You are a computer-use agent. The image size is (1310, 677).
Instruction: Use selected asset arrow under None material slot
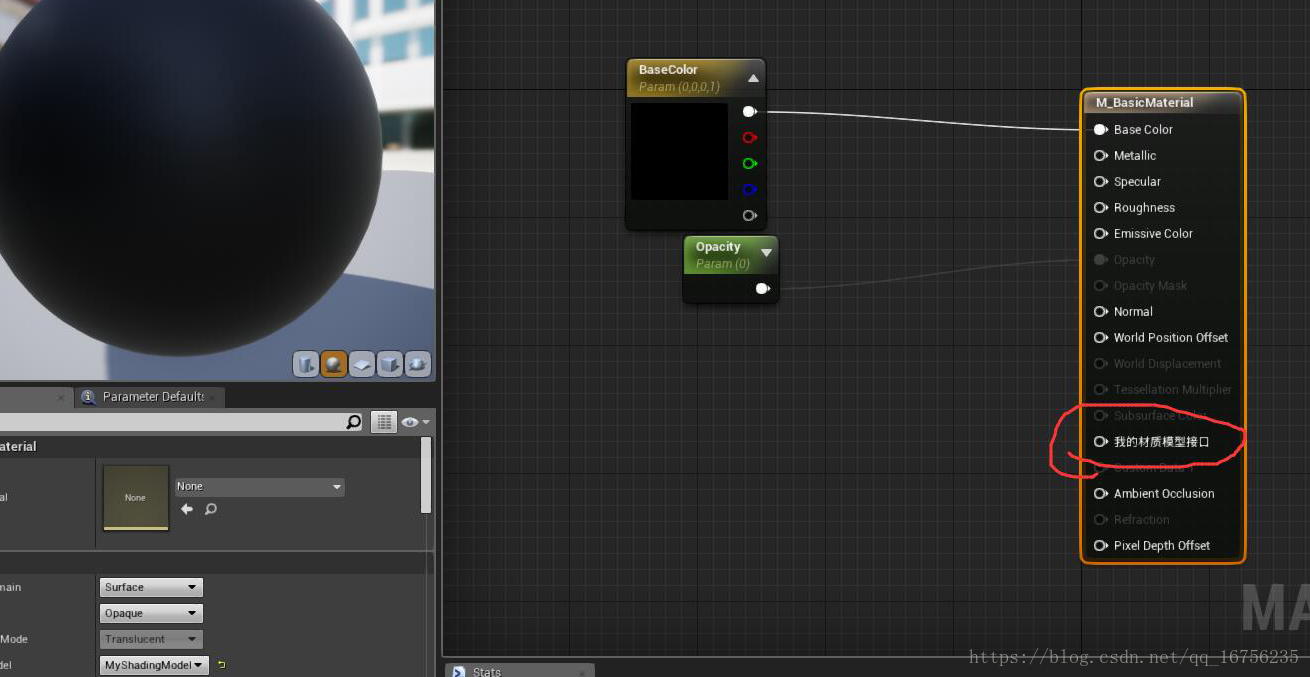[x=187, y=509]
